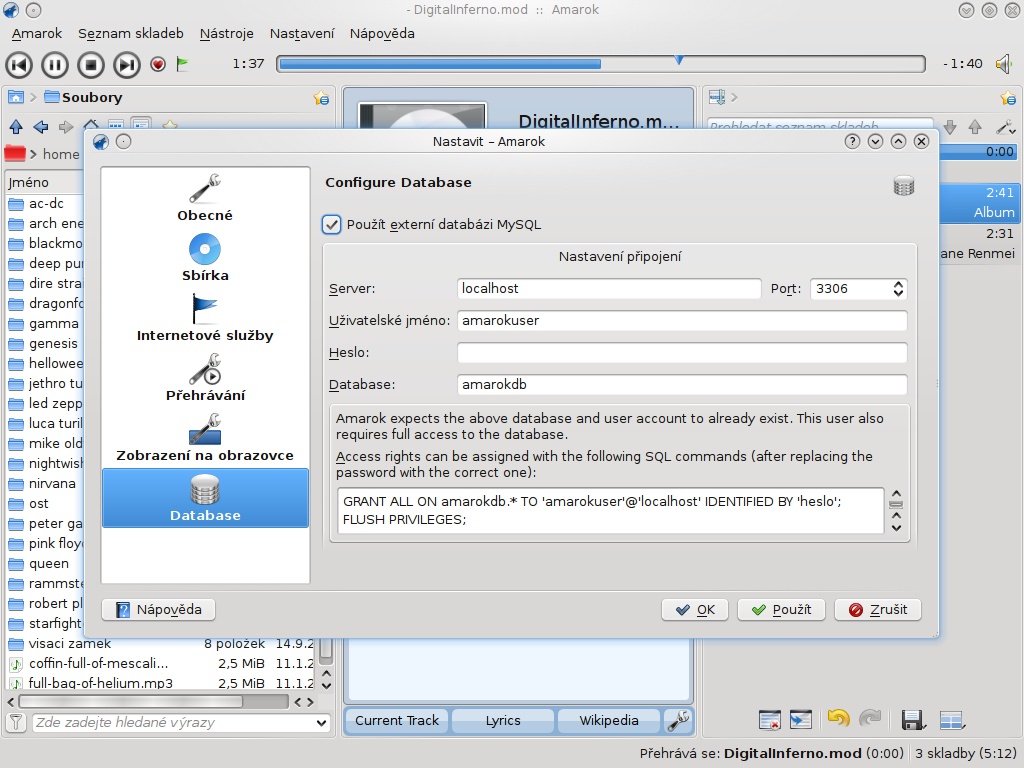Switch to the Wikipedia tab

[x=609, y=721]
